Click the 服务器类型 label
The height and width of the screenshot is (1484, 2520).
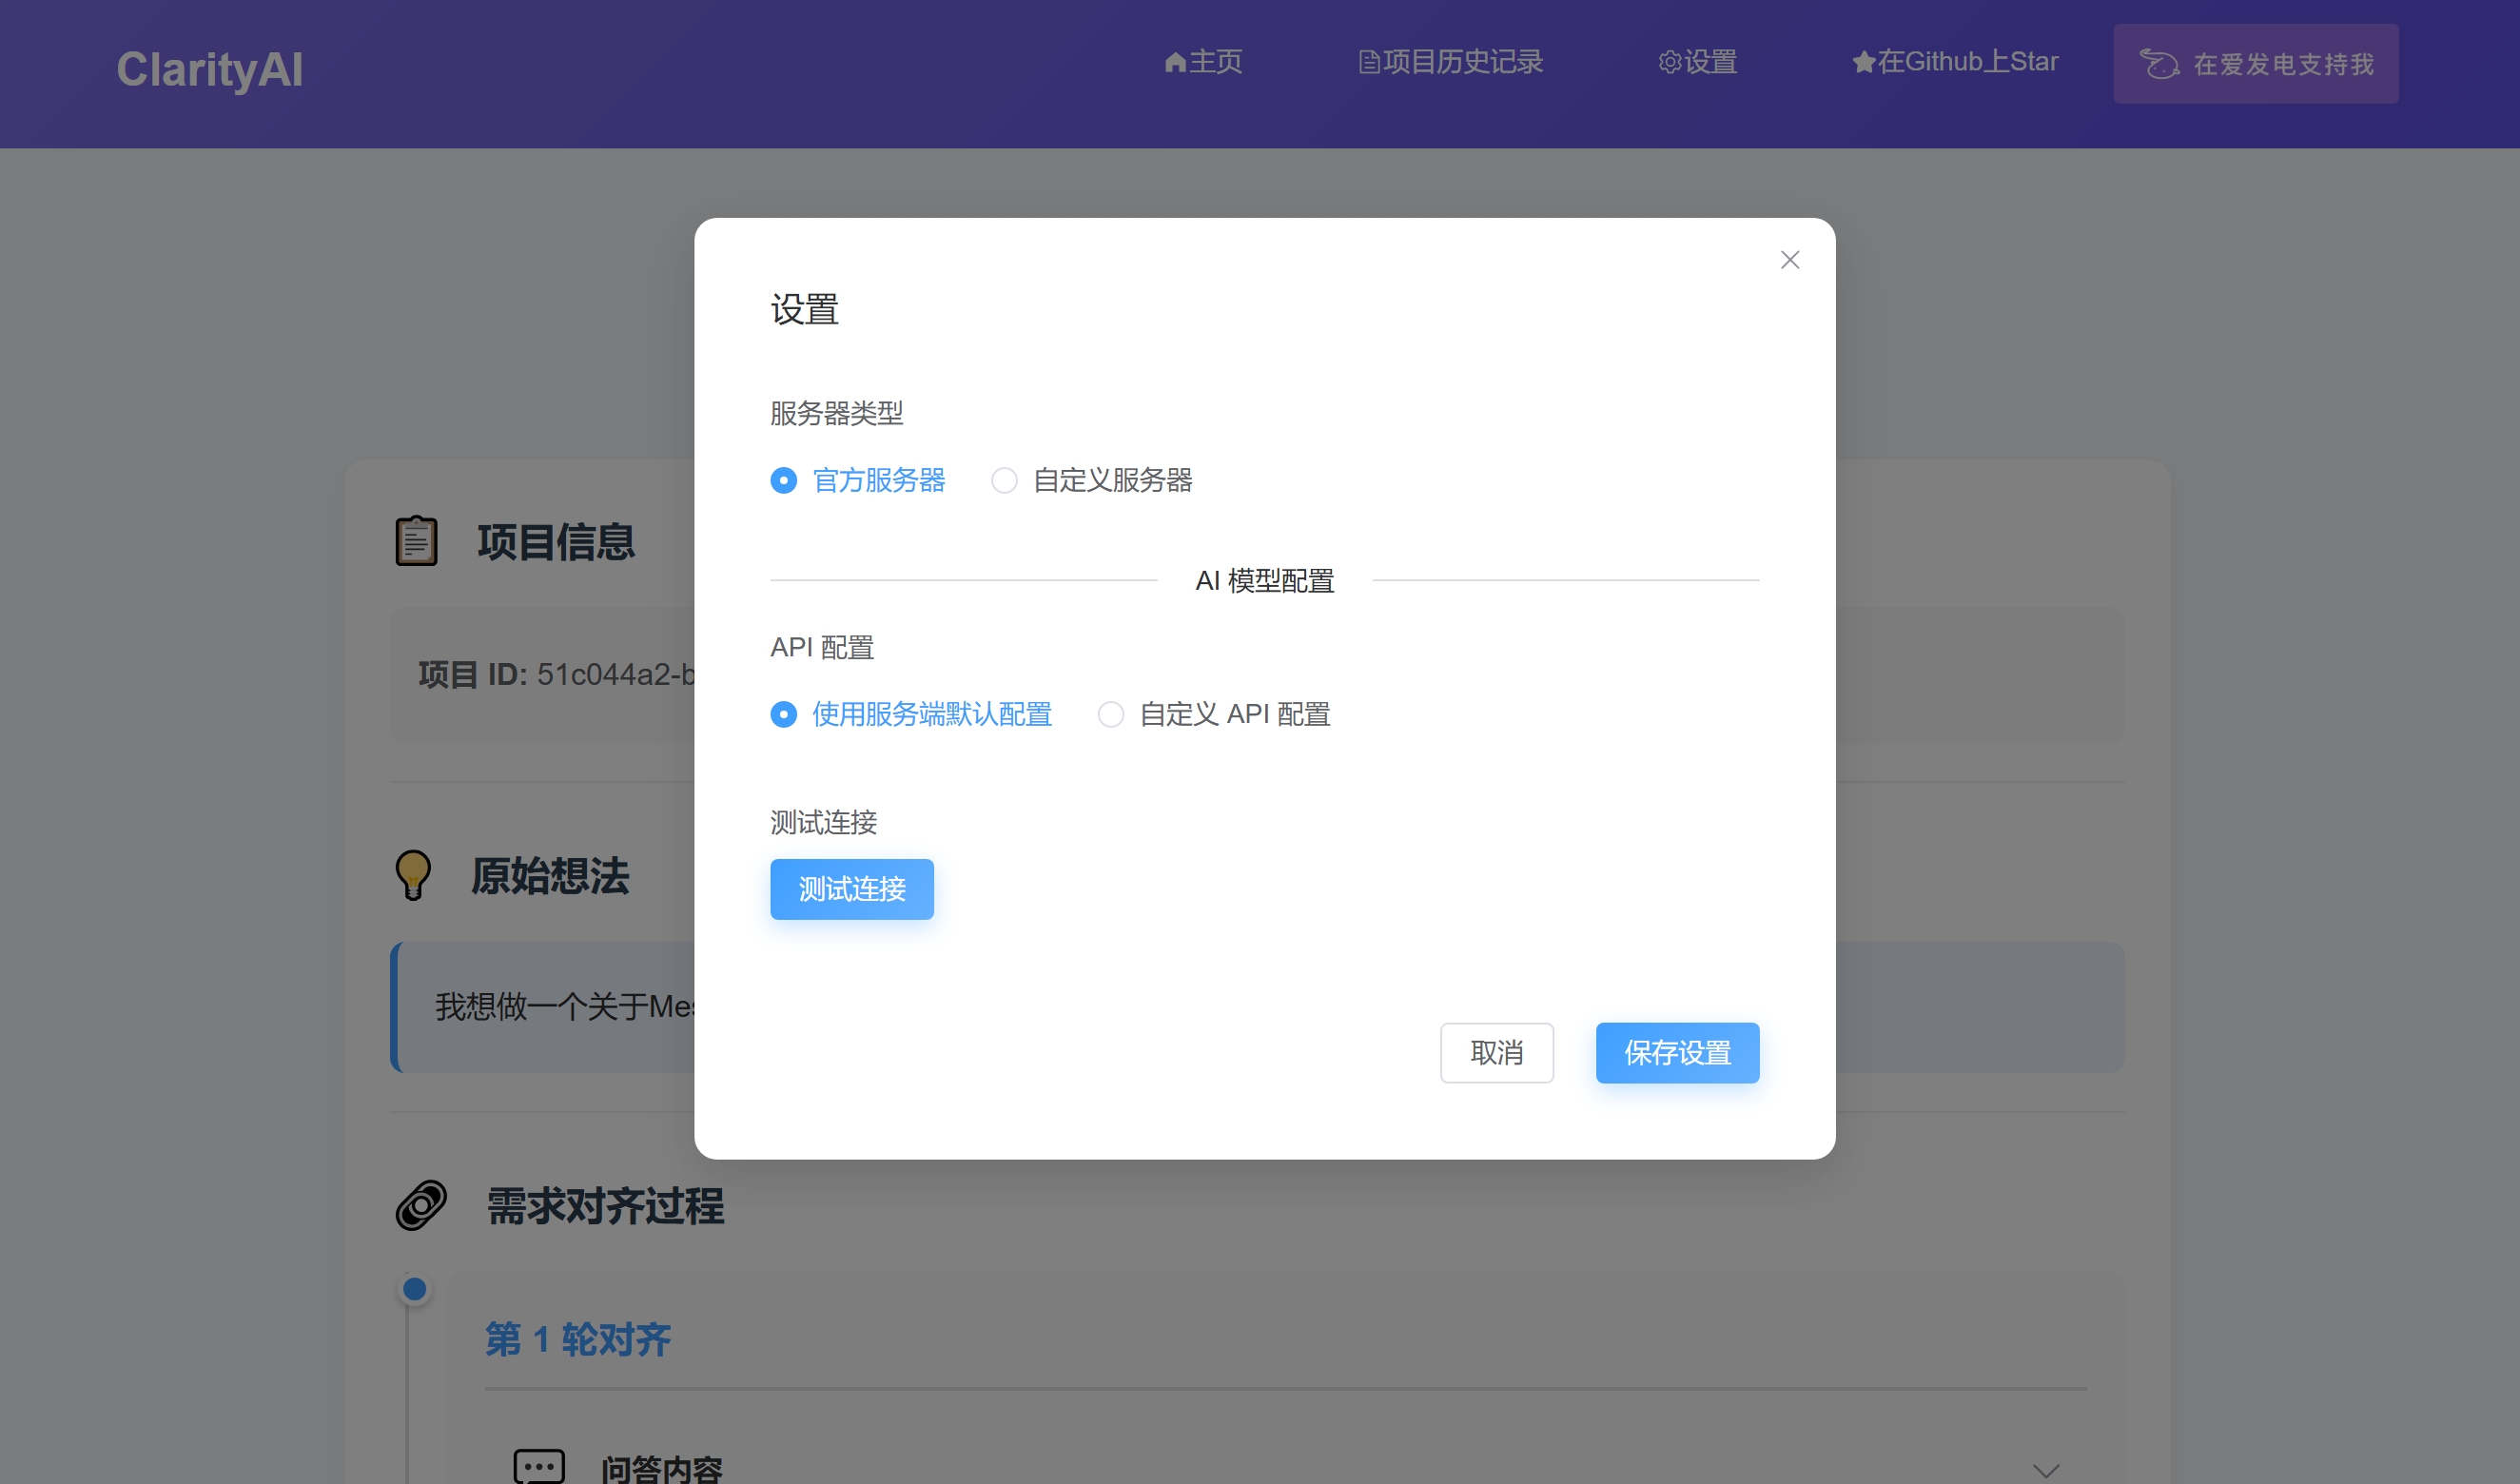tap(836, 413)
